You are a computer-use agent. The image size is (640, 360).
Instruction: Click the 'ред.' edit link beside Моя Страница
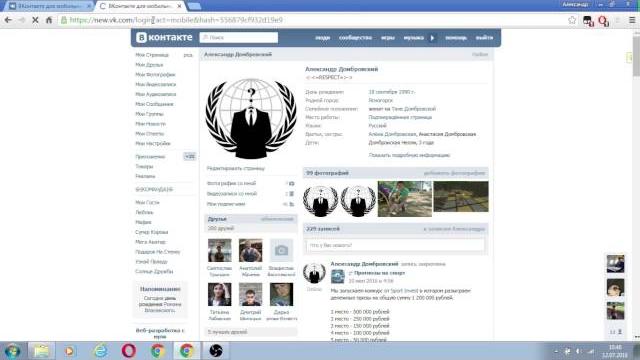point(188,55)
